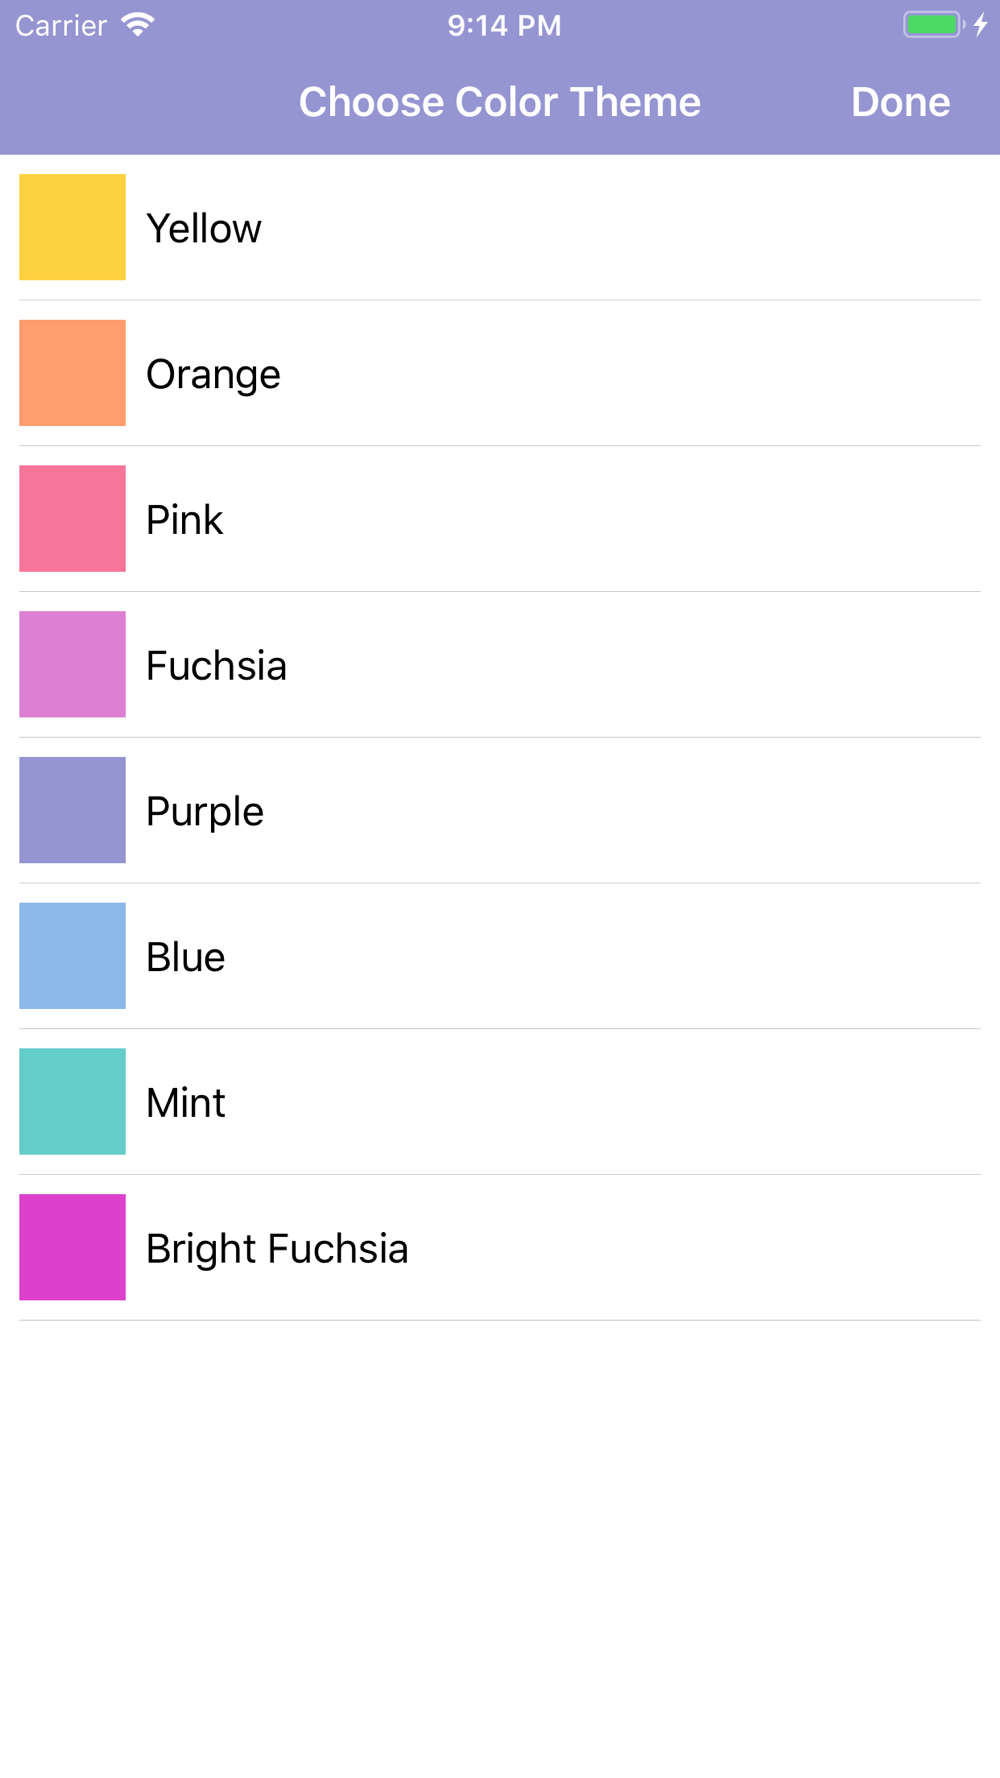Tap the Choose Color Theme title
1000x1778 pixels.
[x=500, y=102]
